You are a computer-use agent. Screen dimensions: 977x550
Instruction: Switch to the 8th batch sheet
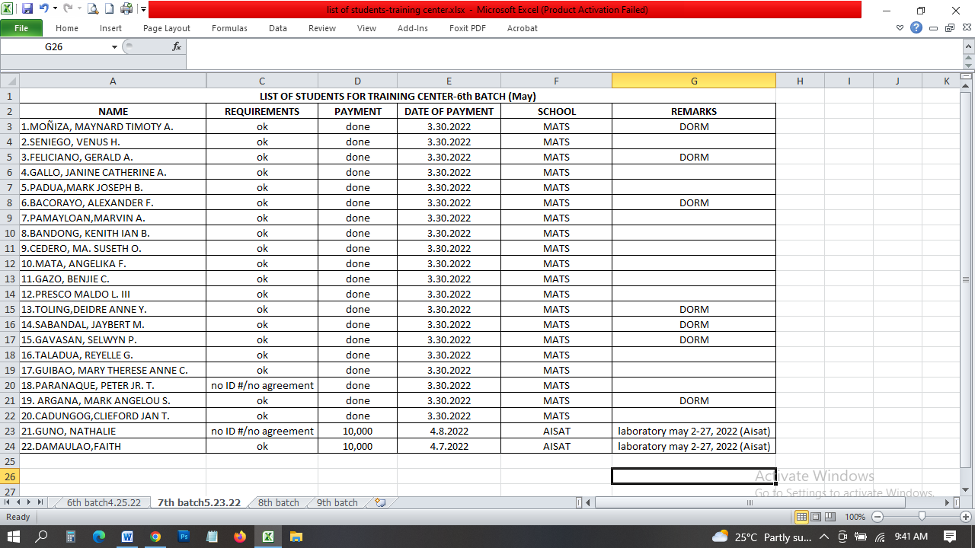(279, 503)
